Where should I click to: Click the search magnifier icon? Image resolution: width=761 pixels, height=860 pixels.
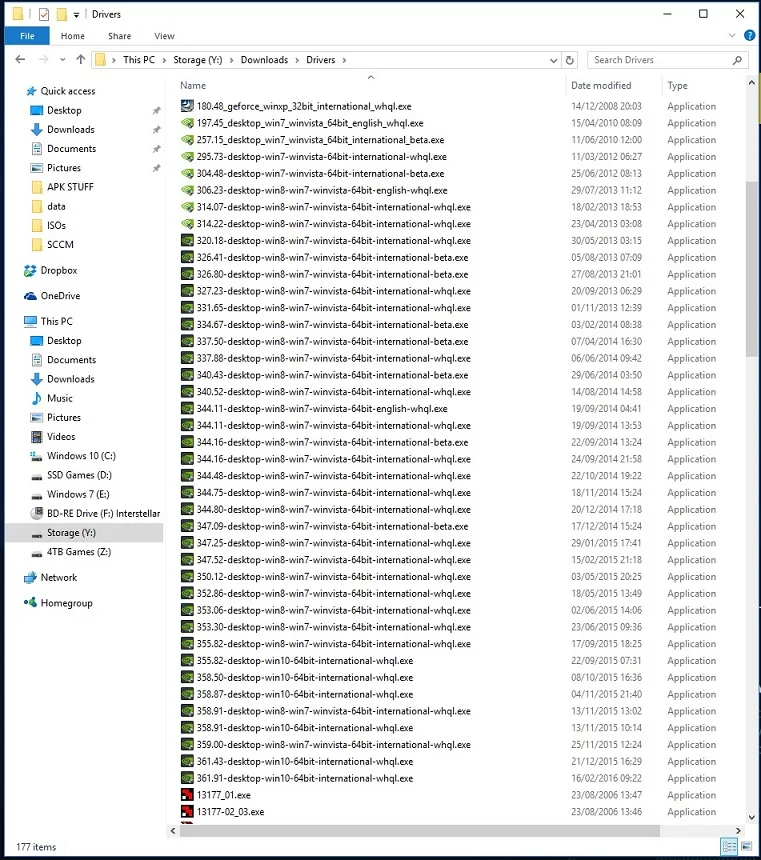[737, 60]
